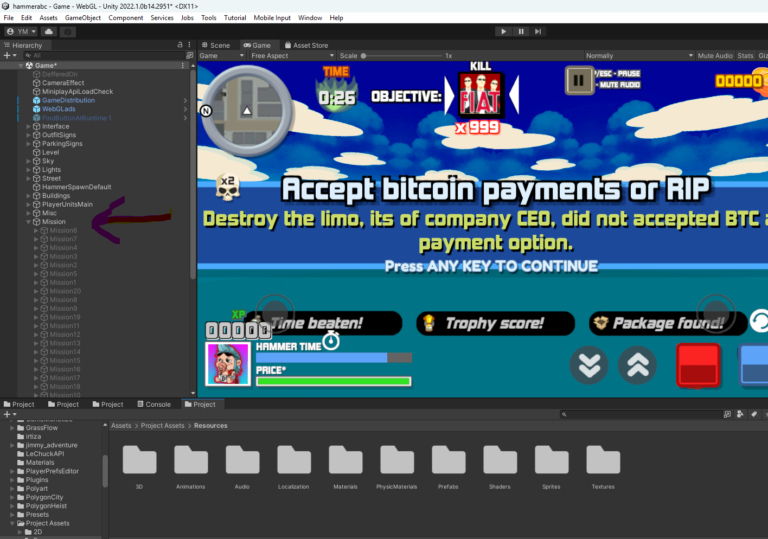Open the Prefabs folder
The image size is (768, 539).
[x=448, y=467]
